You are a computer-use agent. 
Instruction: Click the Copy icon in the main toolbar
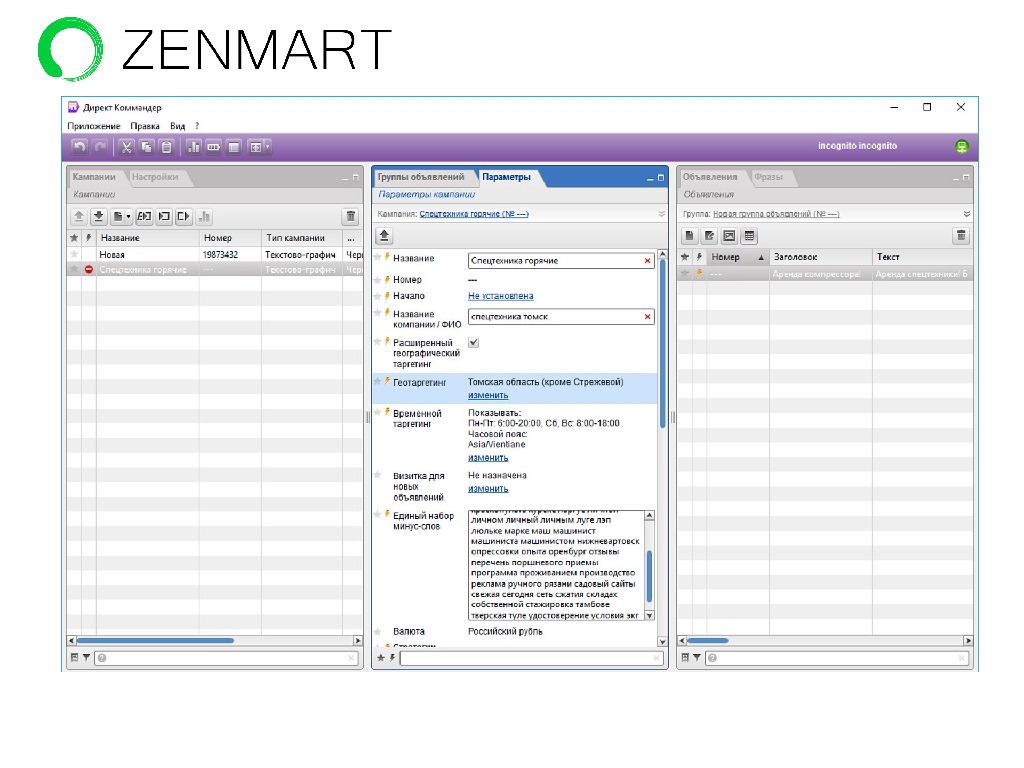147,147
